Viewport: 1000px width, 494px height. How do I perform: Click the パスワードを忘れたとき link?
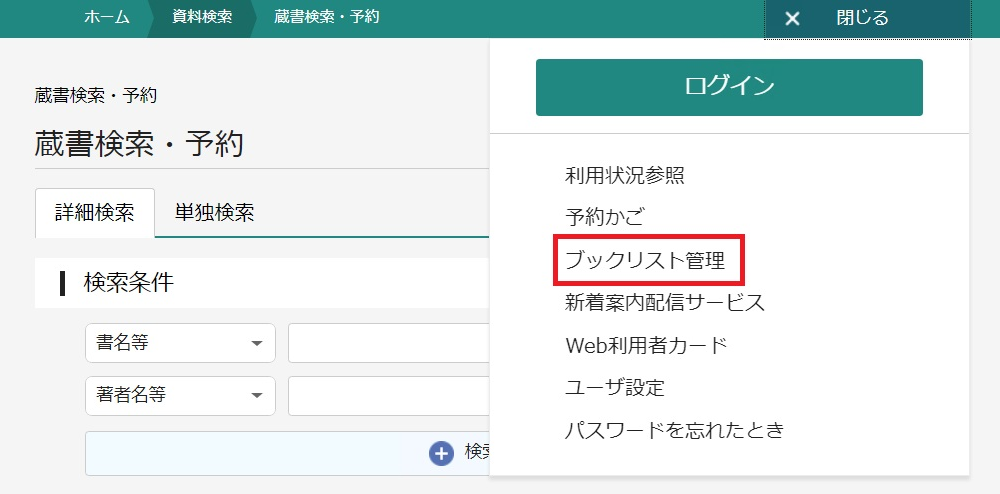tap(674, 430)
